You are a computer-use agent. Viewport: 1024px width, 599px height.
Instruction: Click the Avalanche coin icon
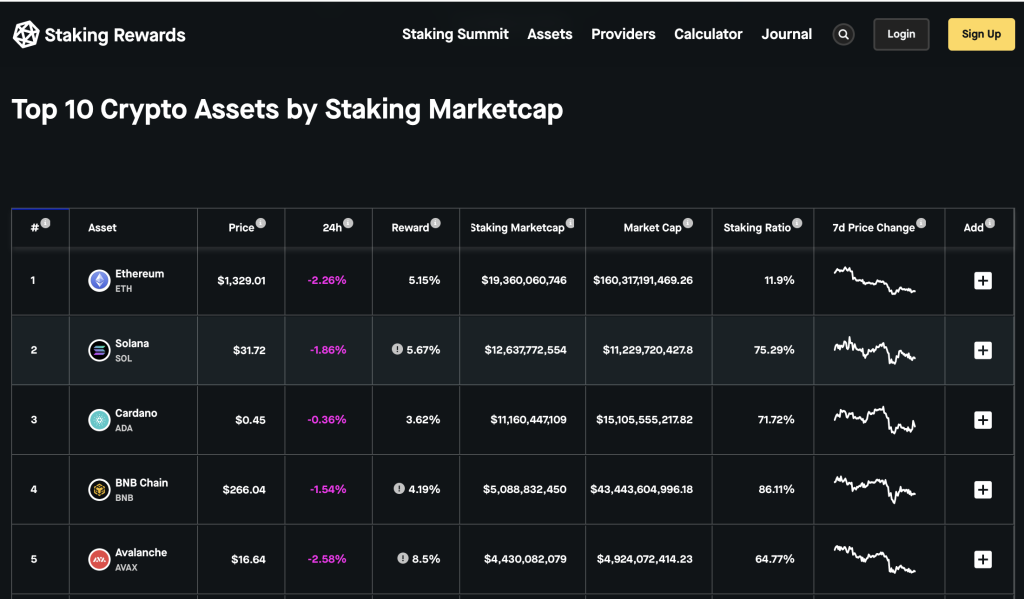tap(99, 560)
